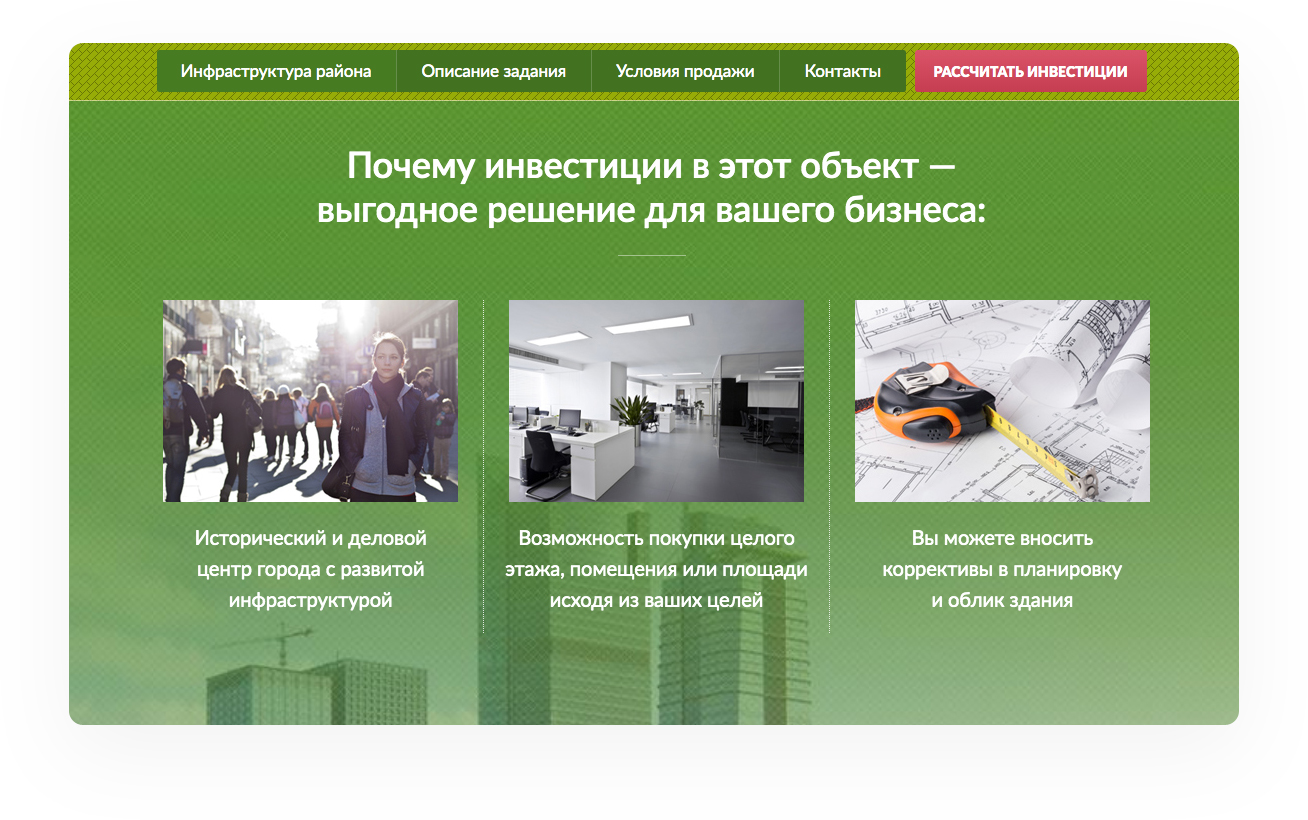Go to the Описание задания section
1308x820 pixels.
coord(493,72)
